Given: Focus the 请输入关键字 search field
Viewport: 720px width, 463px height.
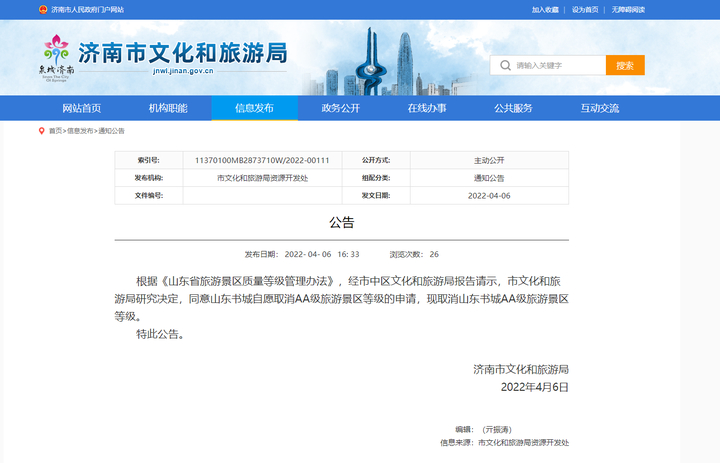Looking at the screenshot, I should pos(557,65).
